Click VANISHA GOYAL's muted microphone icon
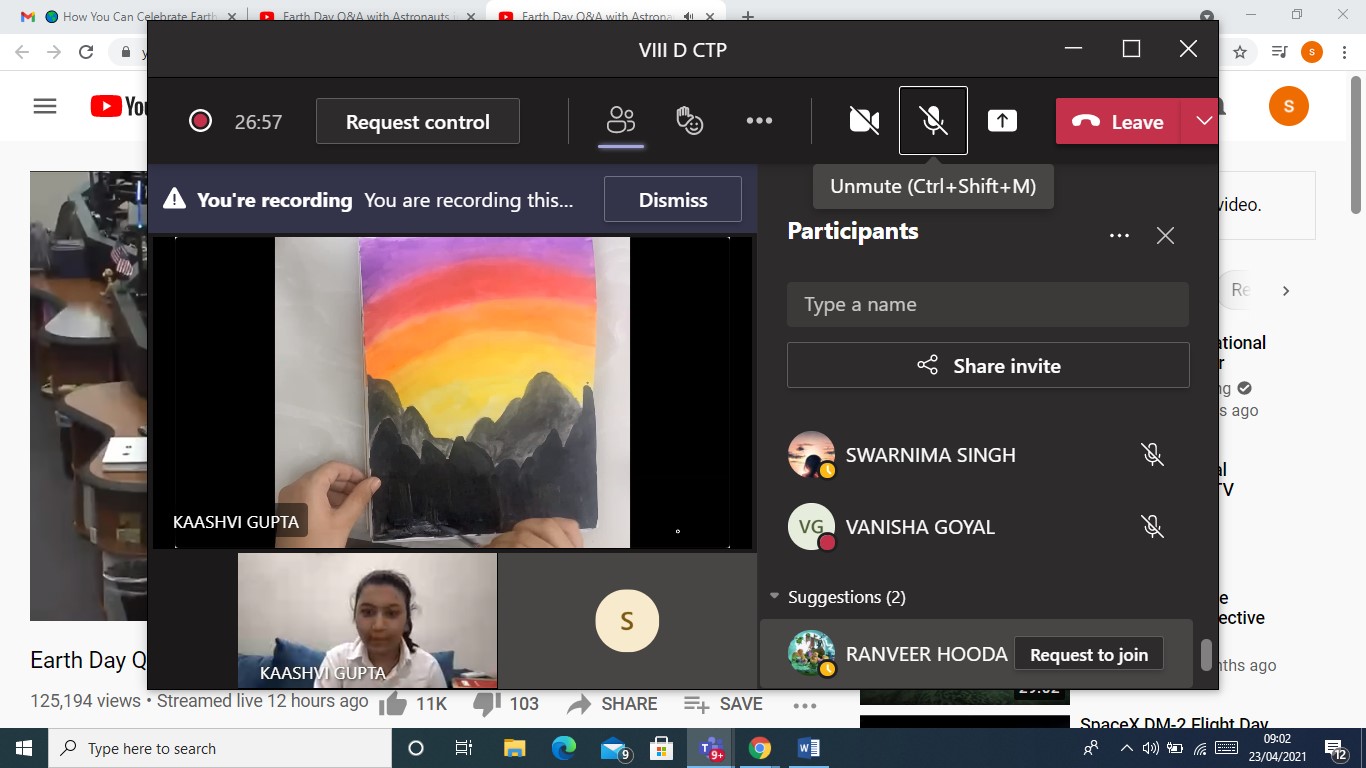 (x=1152, y=527)
